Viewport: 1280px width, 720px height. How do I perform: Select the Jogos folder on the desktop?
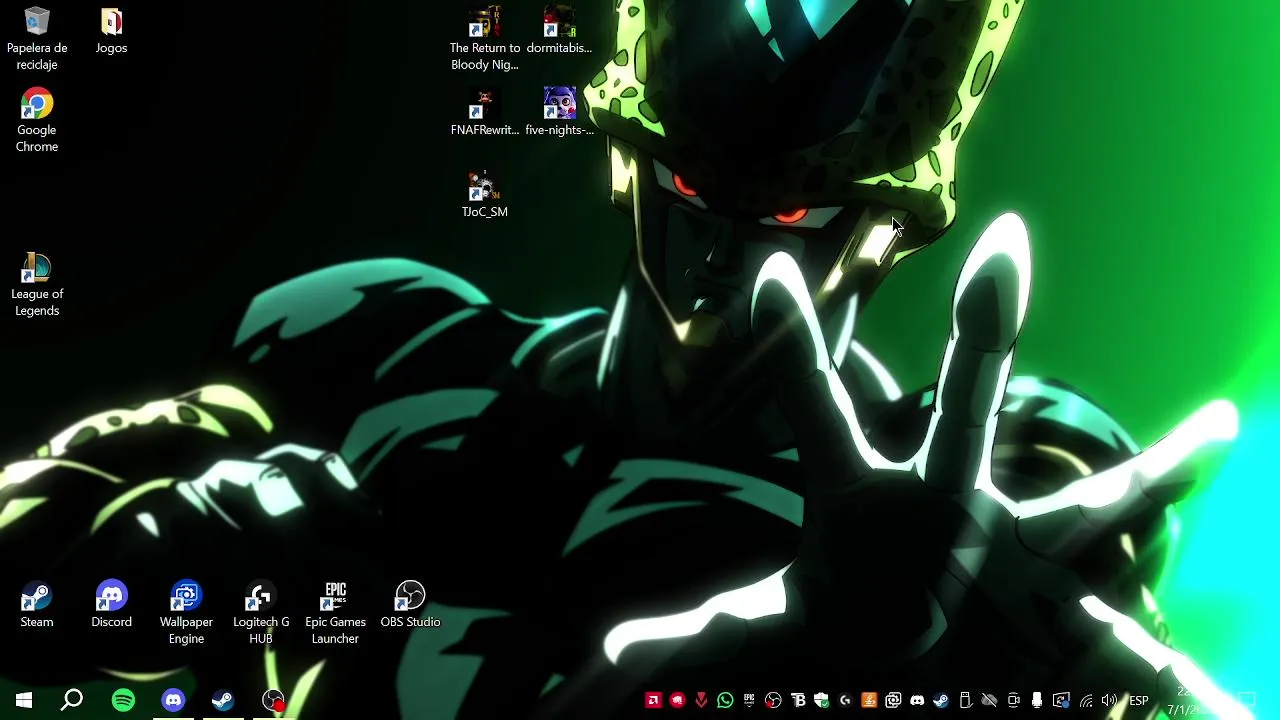(111, 30)
